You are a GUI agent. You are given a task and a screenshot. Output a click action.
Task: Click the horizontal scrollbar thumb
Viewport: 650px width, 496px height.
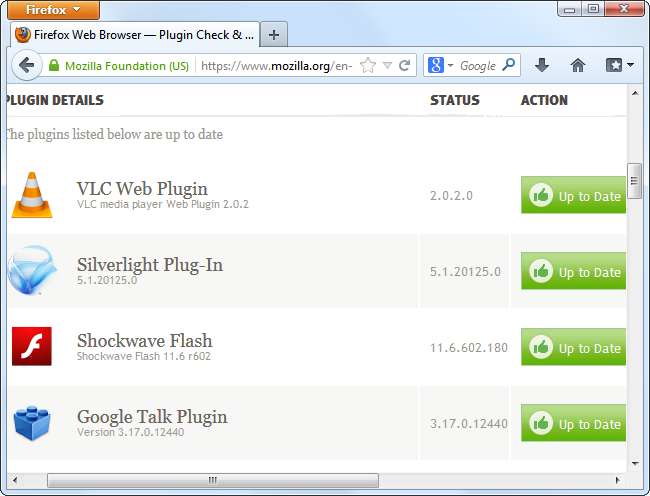coord(213,480)
